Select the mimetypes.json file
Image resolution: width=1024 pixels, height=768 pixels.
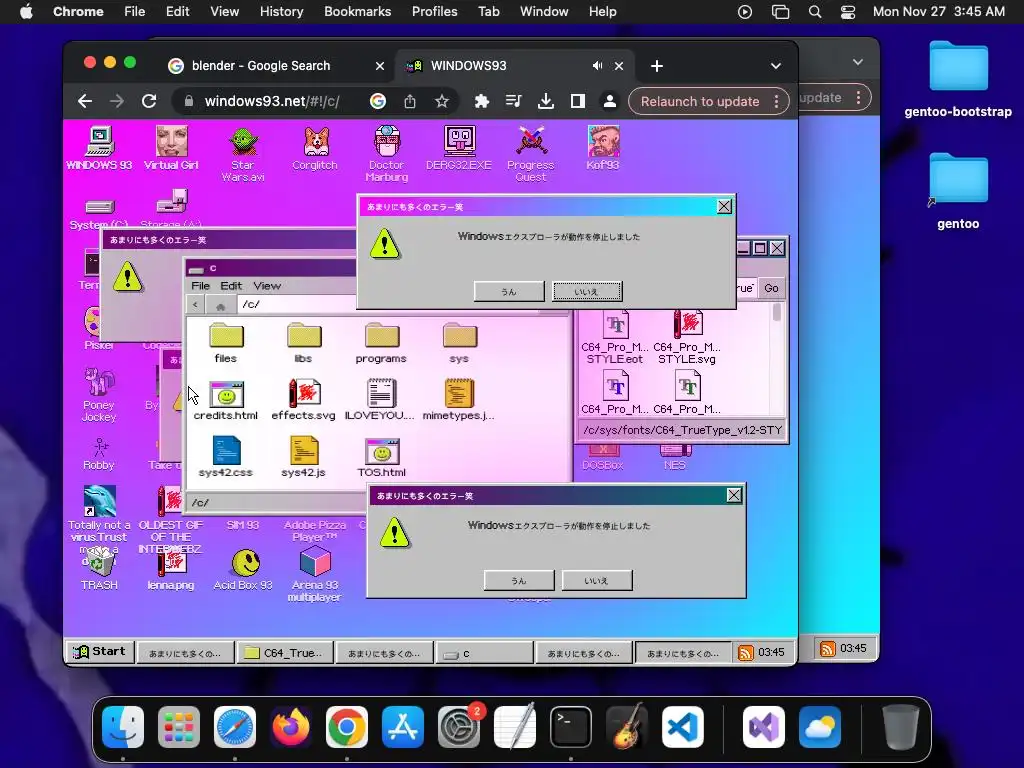pyautogui.click(x=459, y=400)
